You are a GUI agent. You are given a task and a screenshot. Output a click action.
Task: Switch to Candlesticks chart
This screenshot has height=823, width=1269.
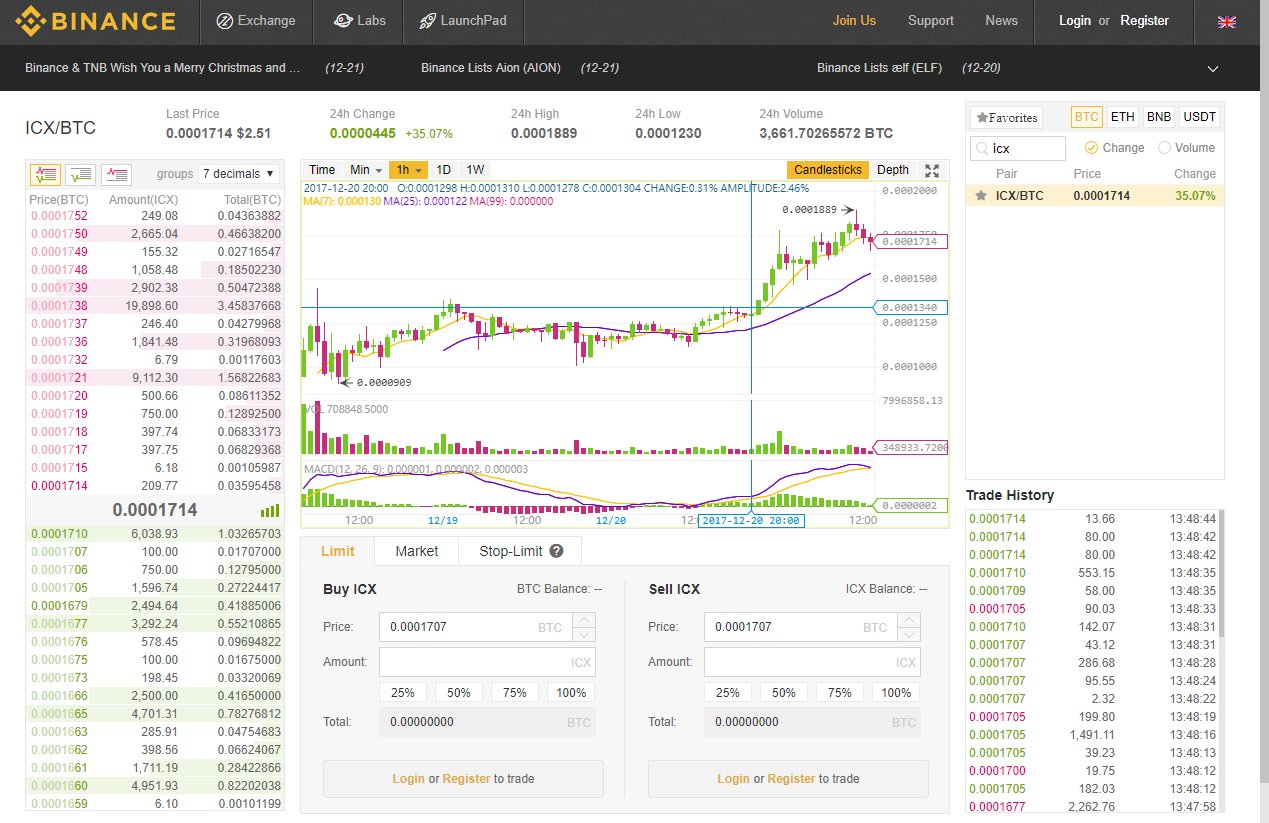828,170
